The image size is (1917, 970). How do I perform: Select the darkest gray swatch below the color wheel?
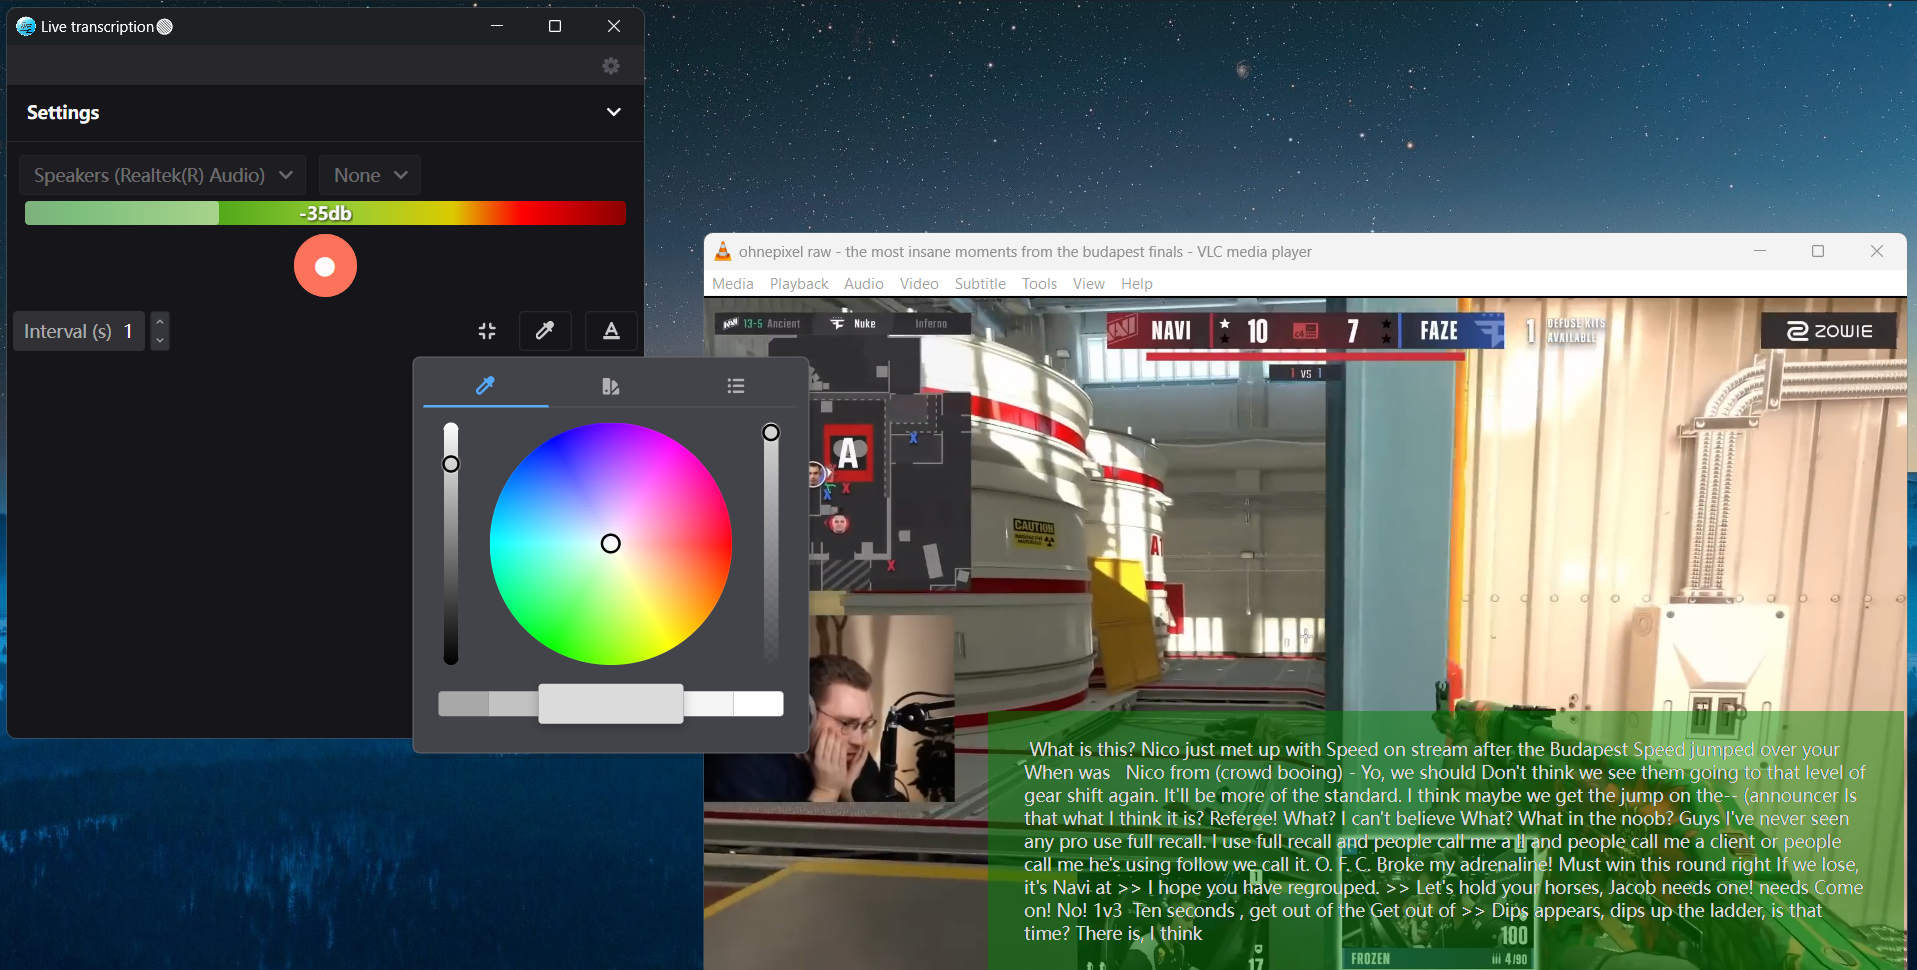click(463, 704)
